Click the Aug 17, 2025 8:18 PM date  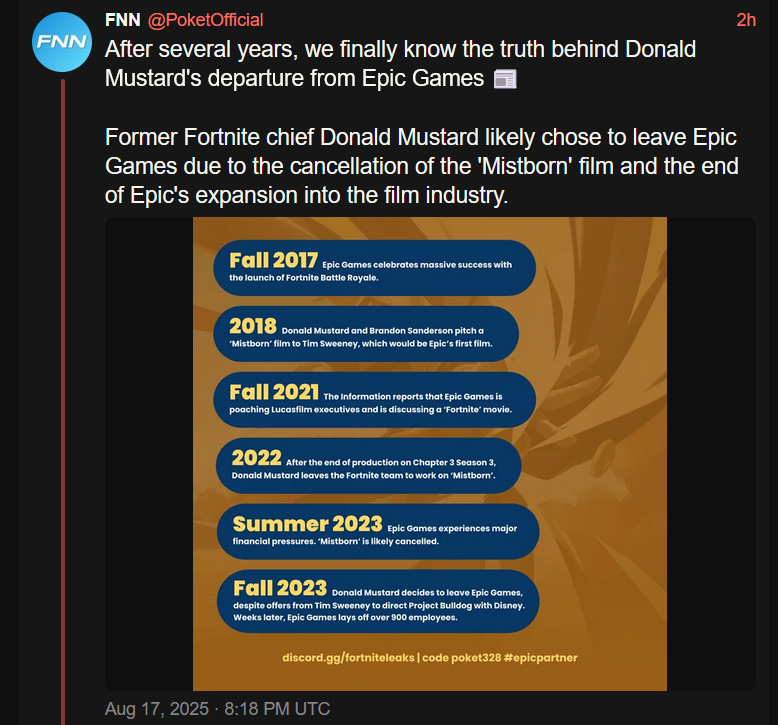217,708
